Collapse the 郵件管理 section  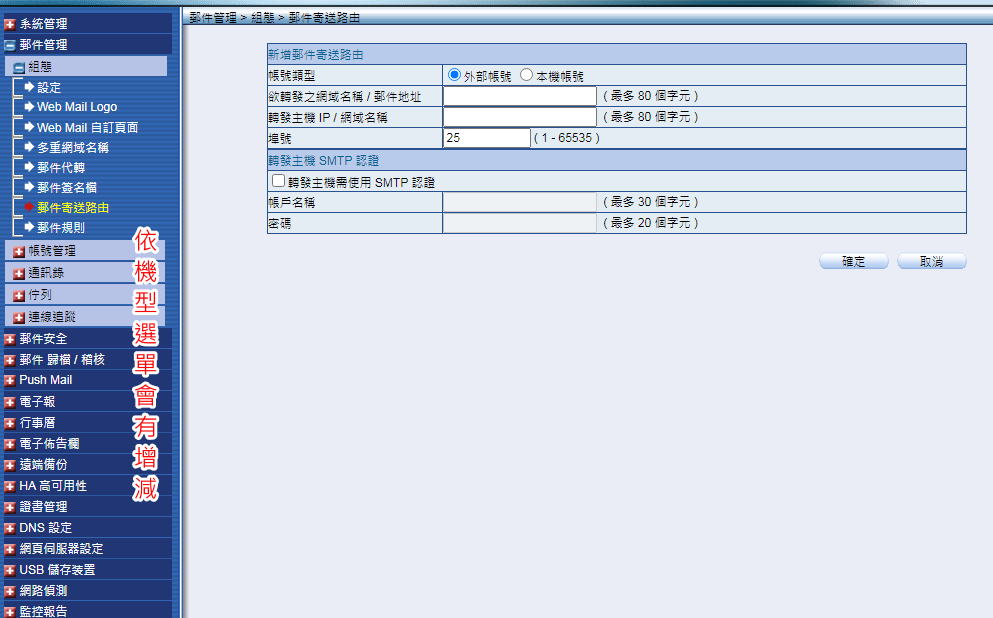pos(10,45)
